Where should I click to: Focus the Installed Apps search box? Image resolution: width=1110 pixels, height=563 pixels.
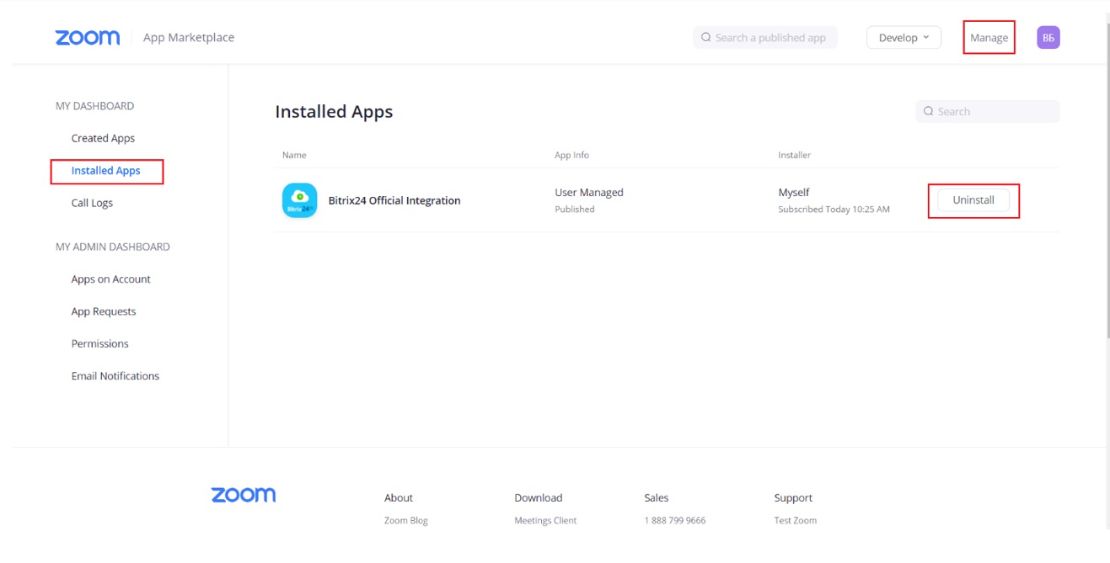click(988, 111)
